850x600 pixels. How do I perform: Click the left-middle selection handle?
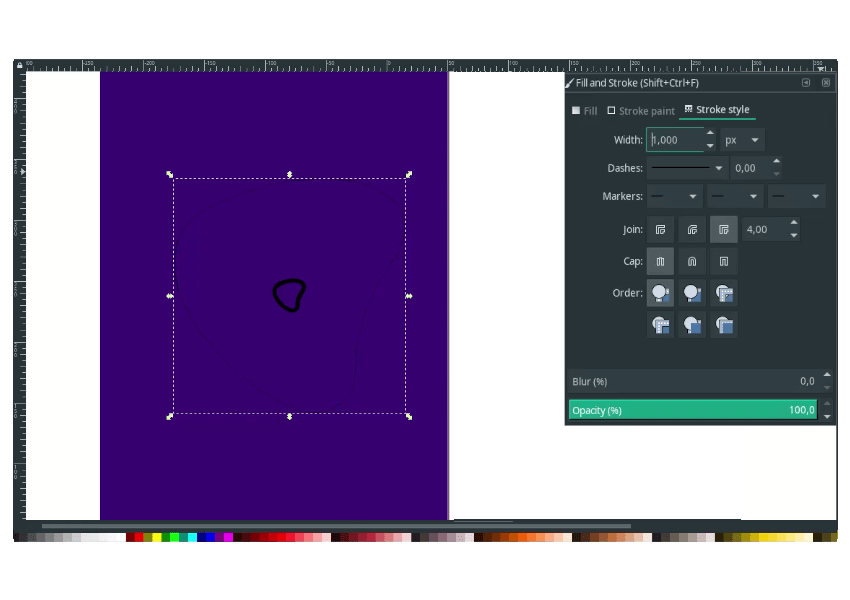tap(170, 296)
